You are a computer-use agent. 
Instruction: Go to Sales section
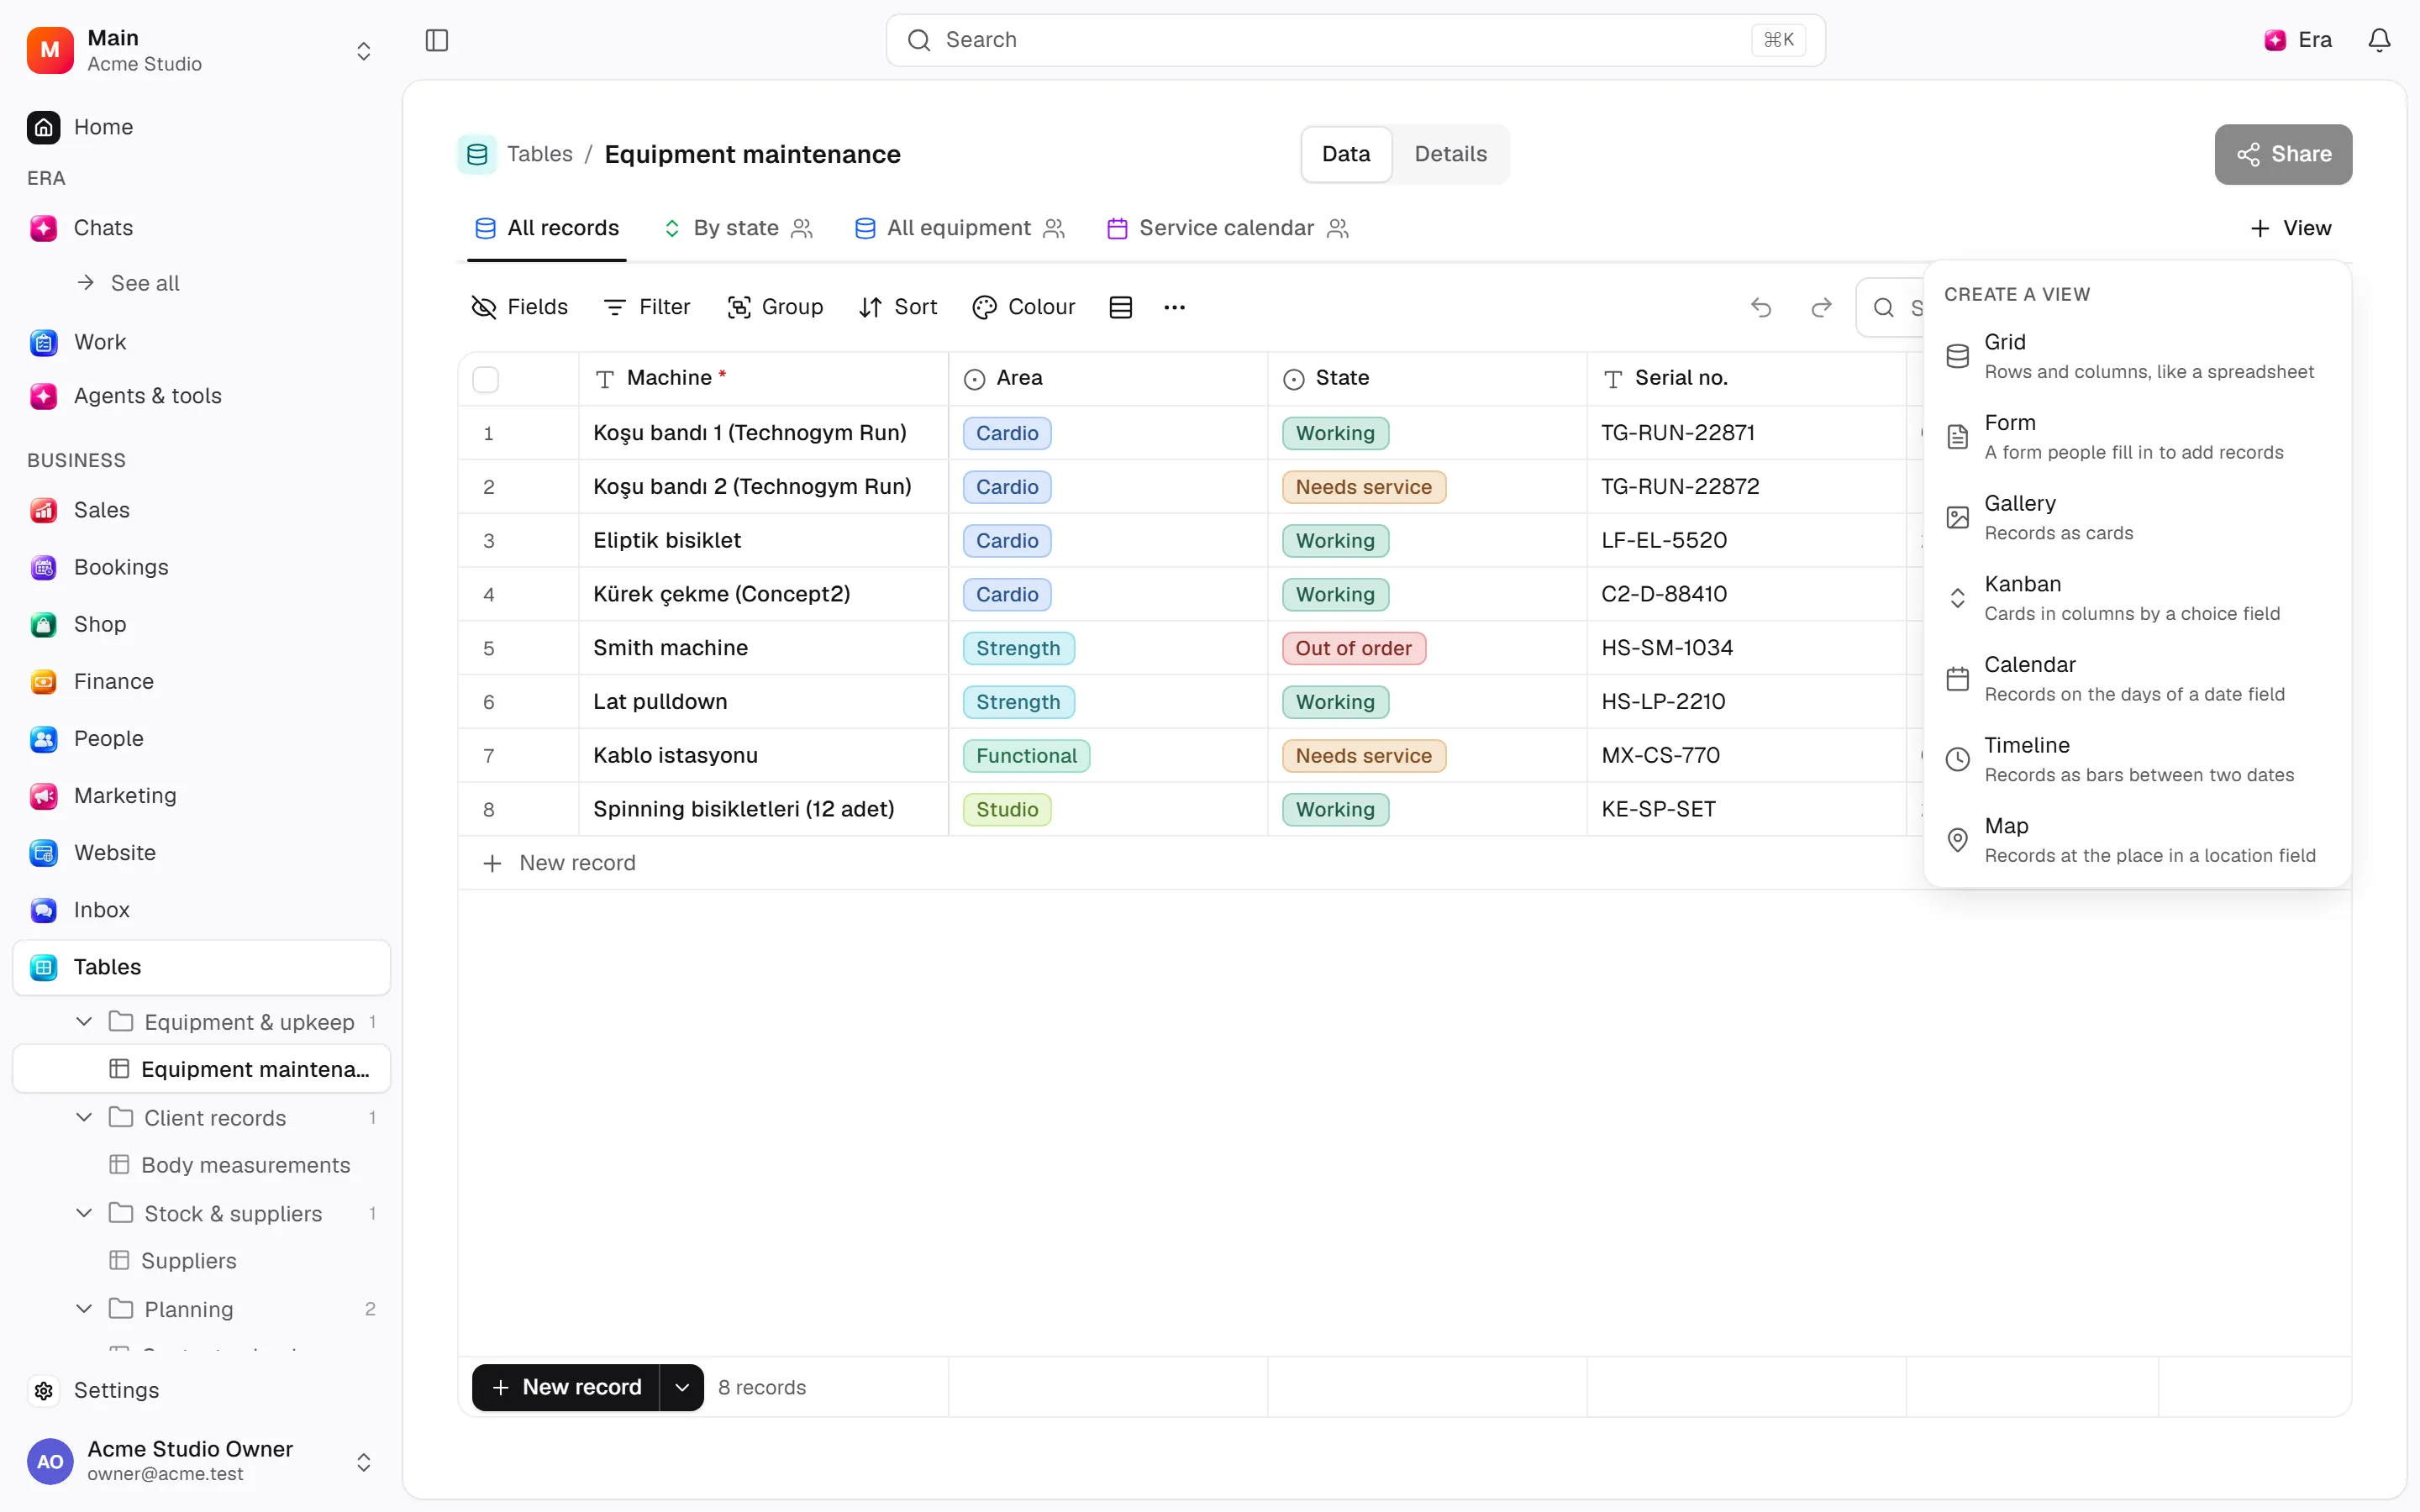[x=201, y=510]
